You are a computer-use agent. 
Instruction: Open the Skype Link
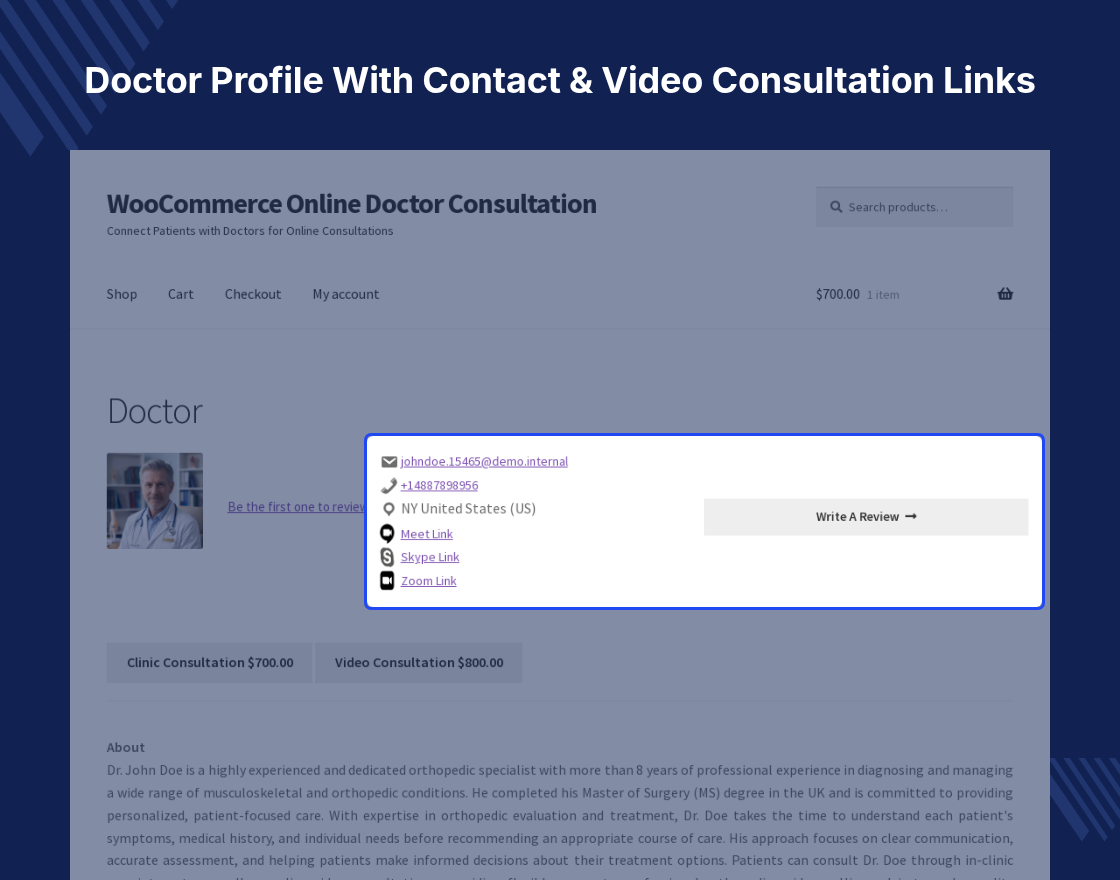point(430,556)
